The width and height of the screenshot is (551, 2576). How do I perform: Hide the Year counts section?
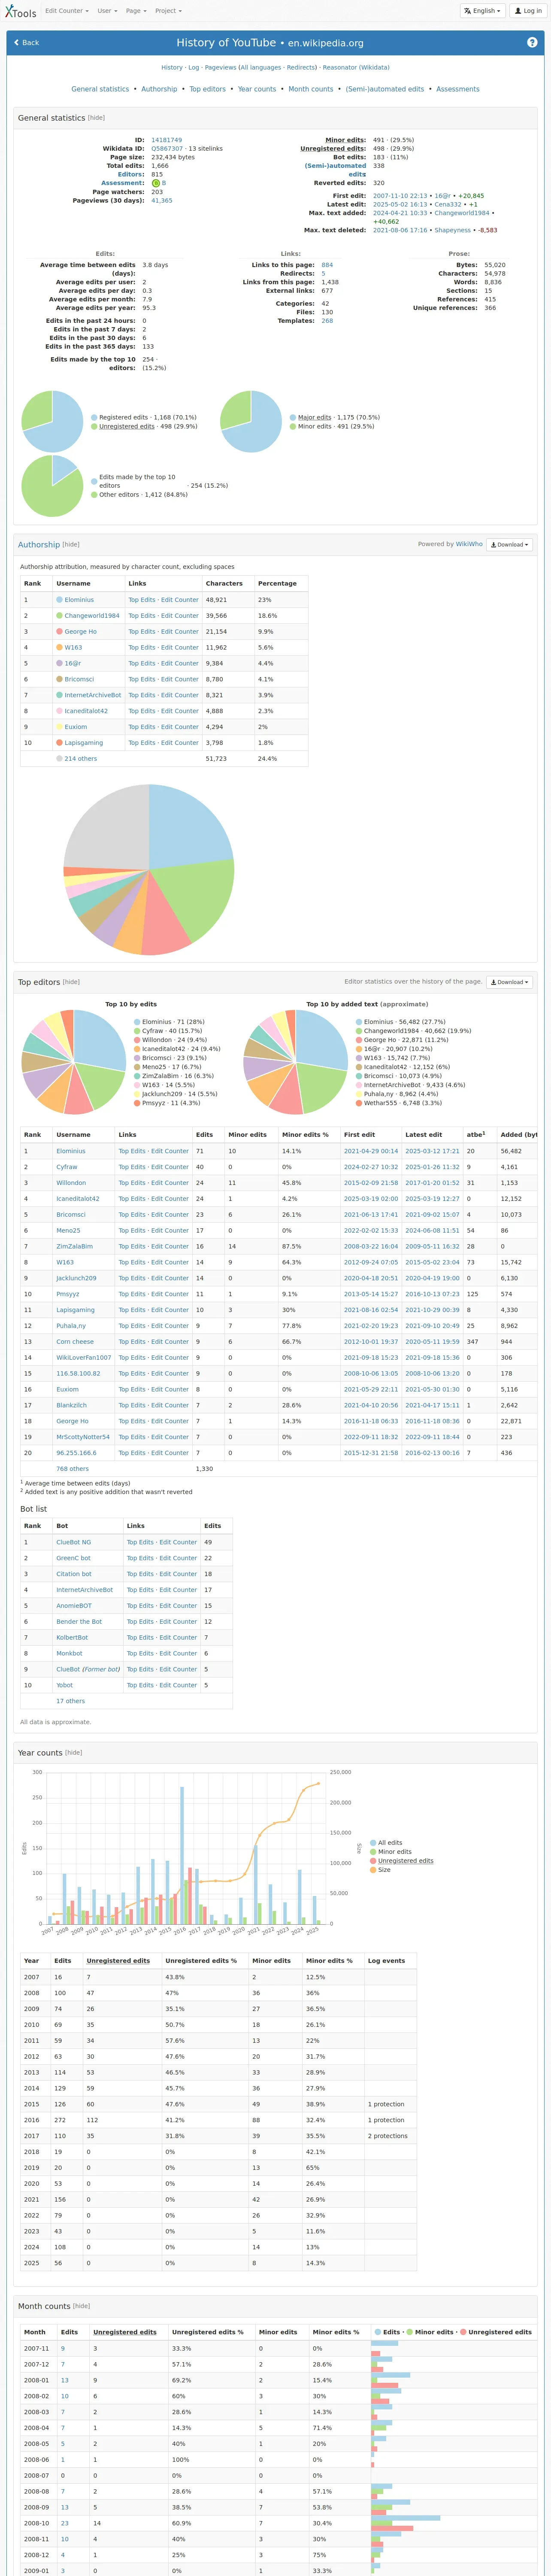(x=73, y=1753)
